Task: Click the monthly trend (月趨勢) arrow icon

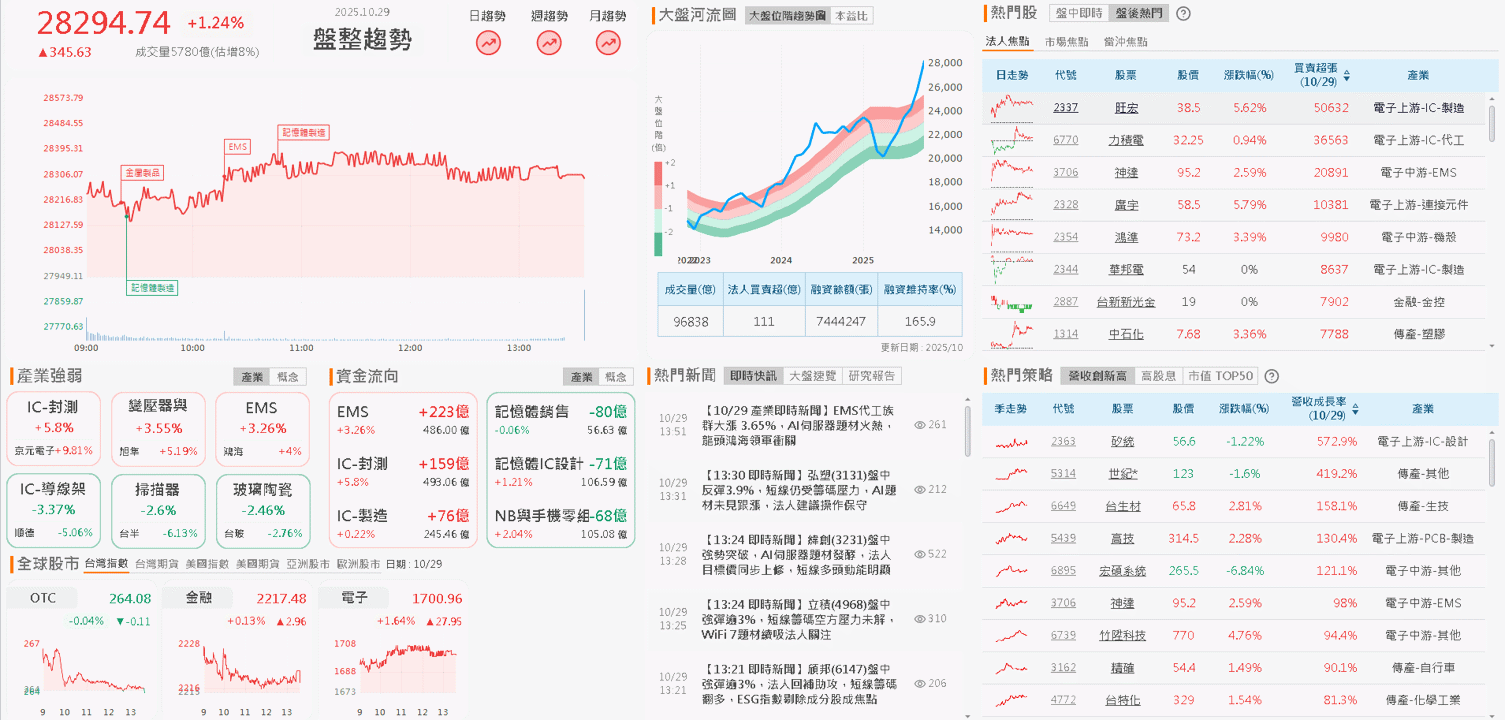Action: click(x=608, y=43)
